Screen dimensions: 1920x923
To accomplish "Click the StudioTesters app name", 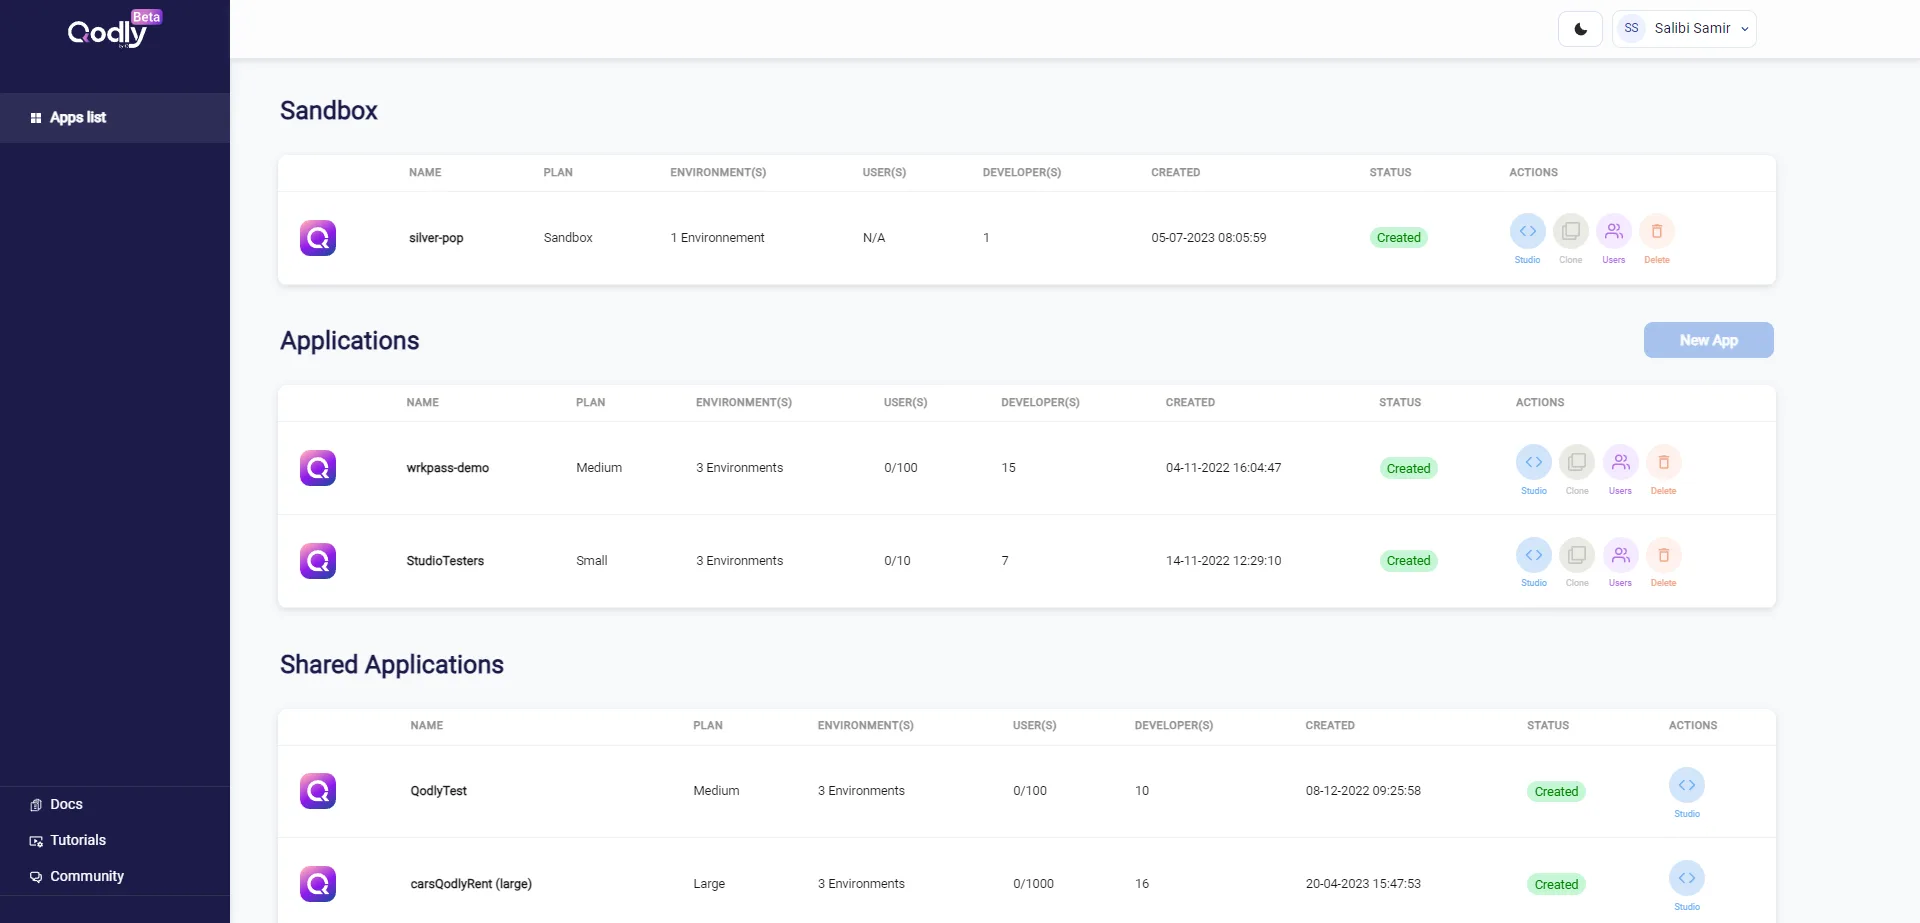I will click(x=445, y=561).
